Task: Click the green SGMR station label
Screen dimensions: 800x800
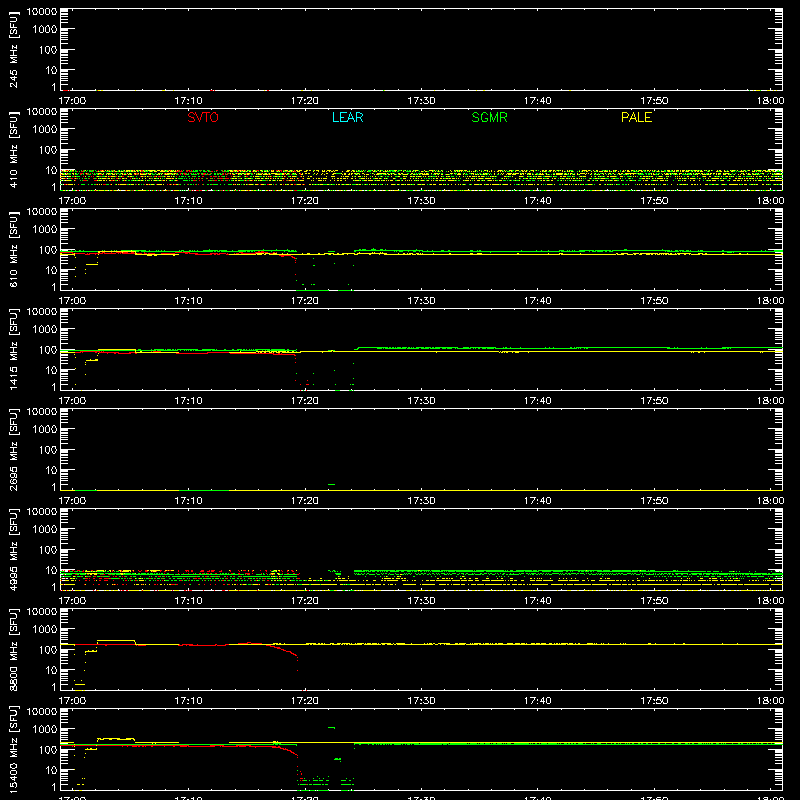Action: (x=489, y=117)
